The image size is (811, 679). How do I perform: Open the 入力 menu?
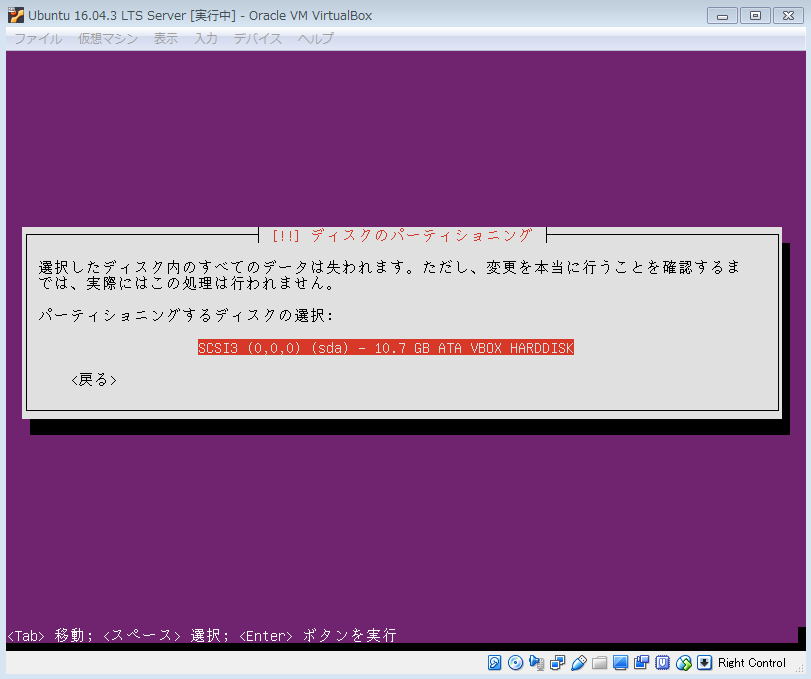pyautogui.click(x=206, y=39)
